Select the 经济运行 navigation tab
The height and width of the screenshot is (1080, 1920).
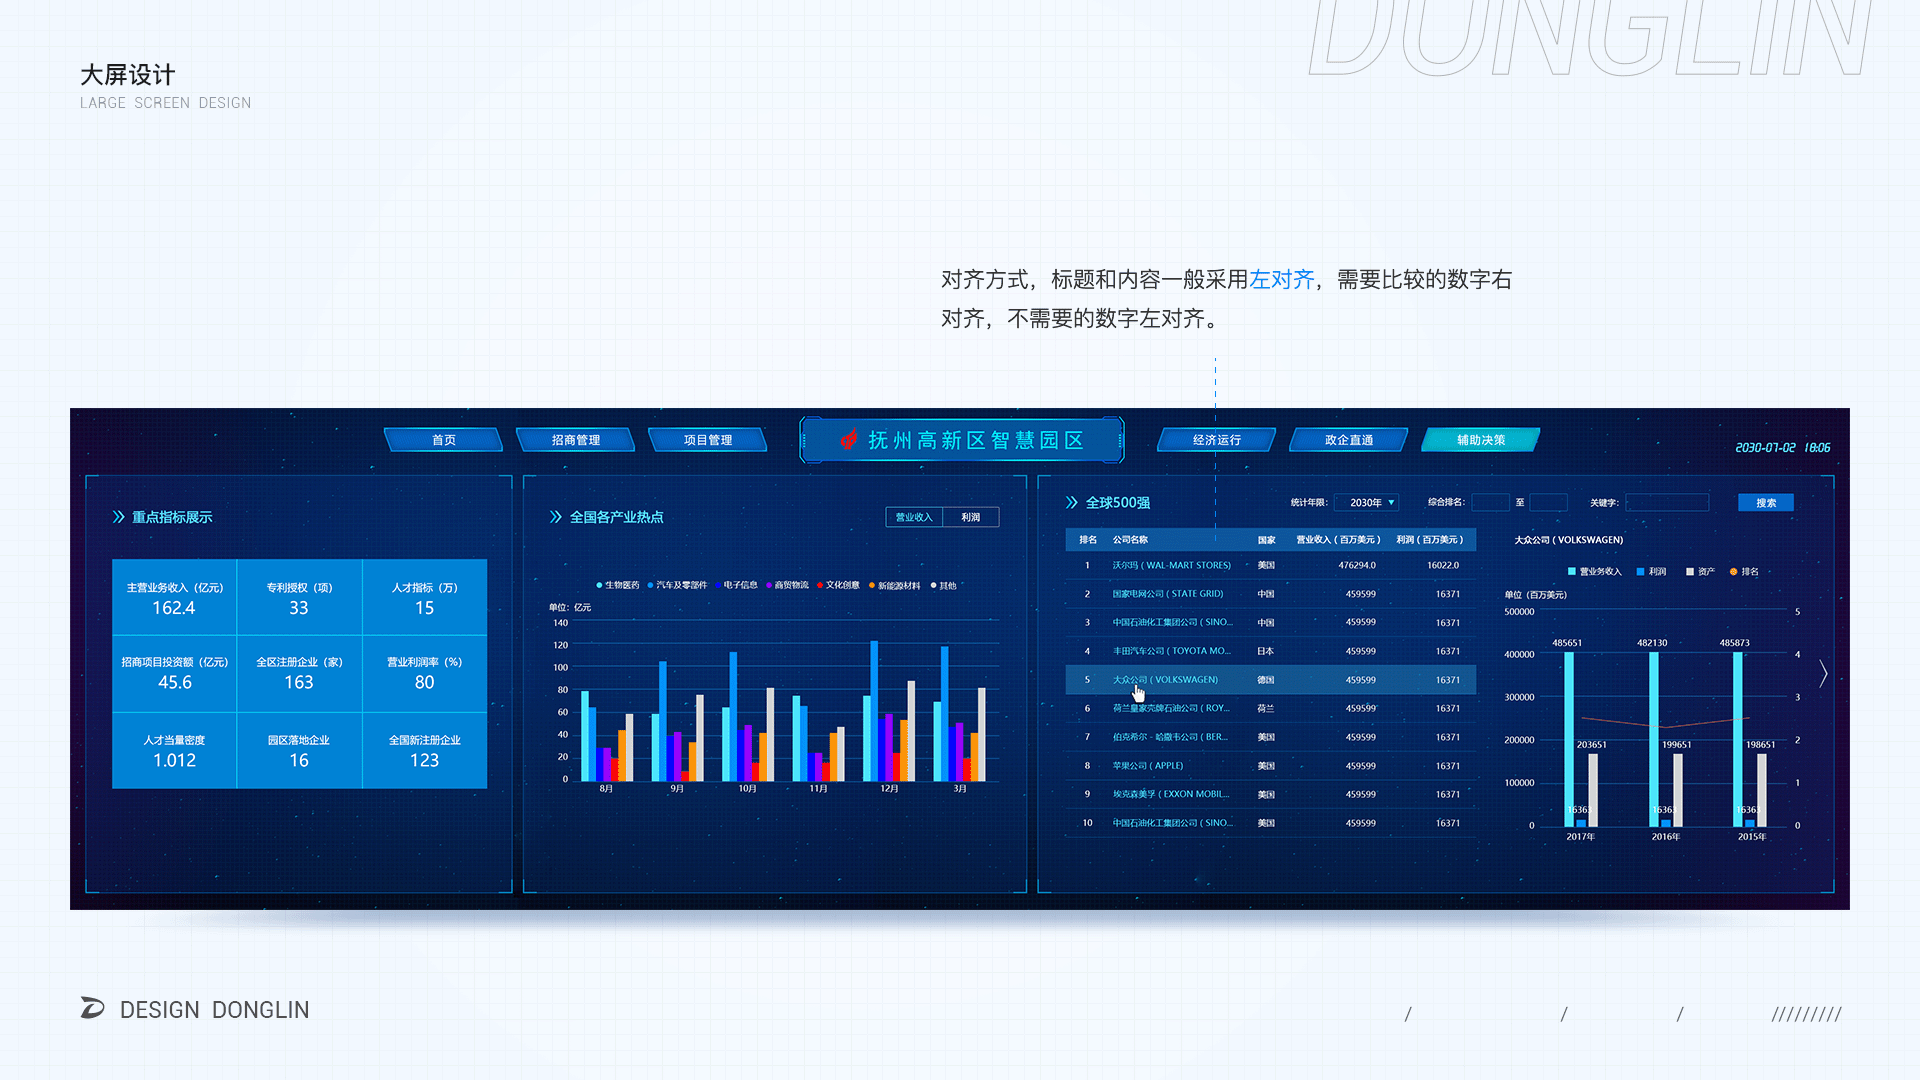[x=1217, y=440]
